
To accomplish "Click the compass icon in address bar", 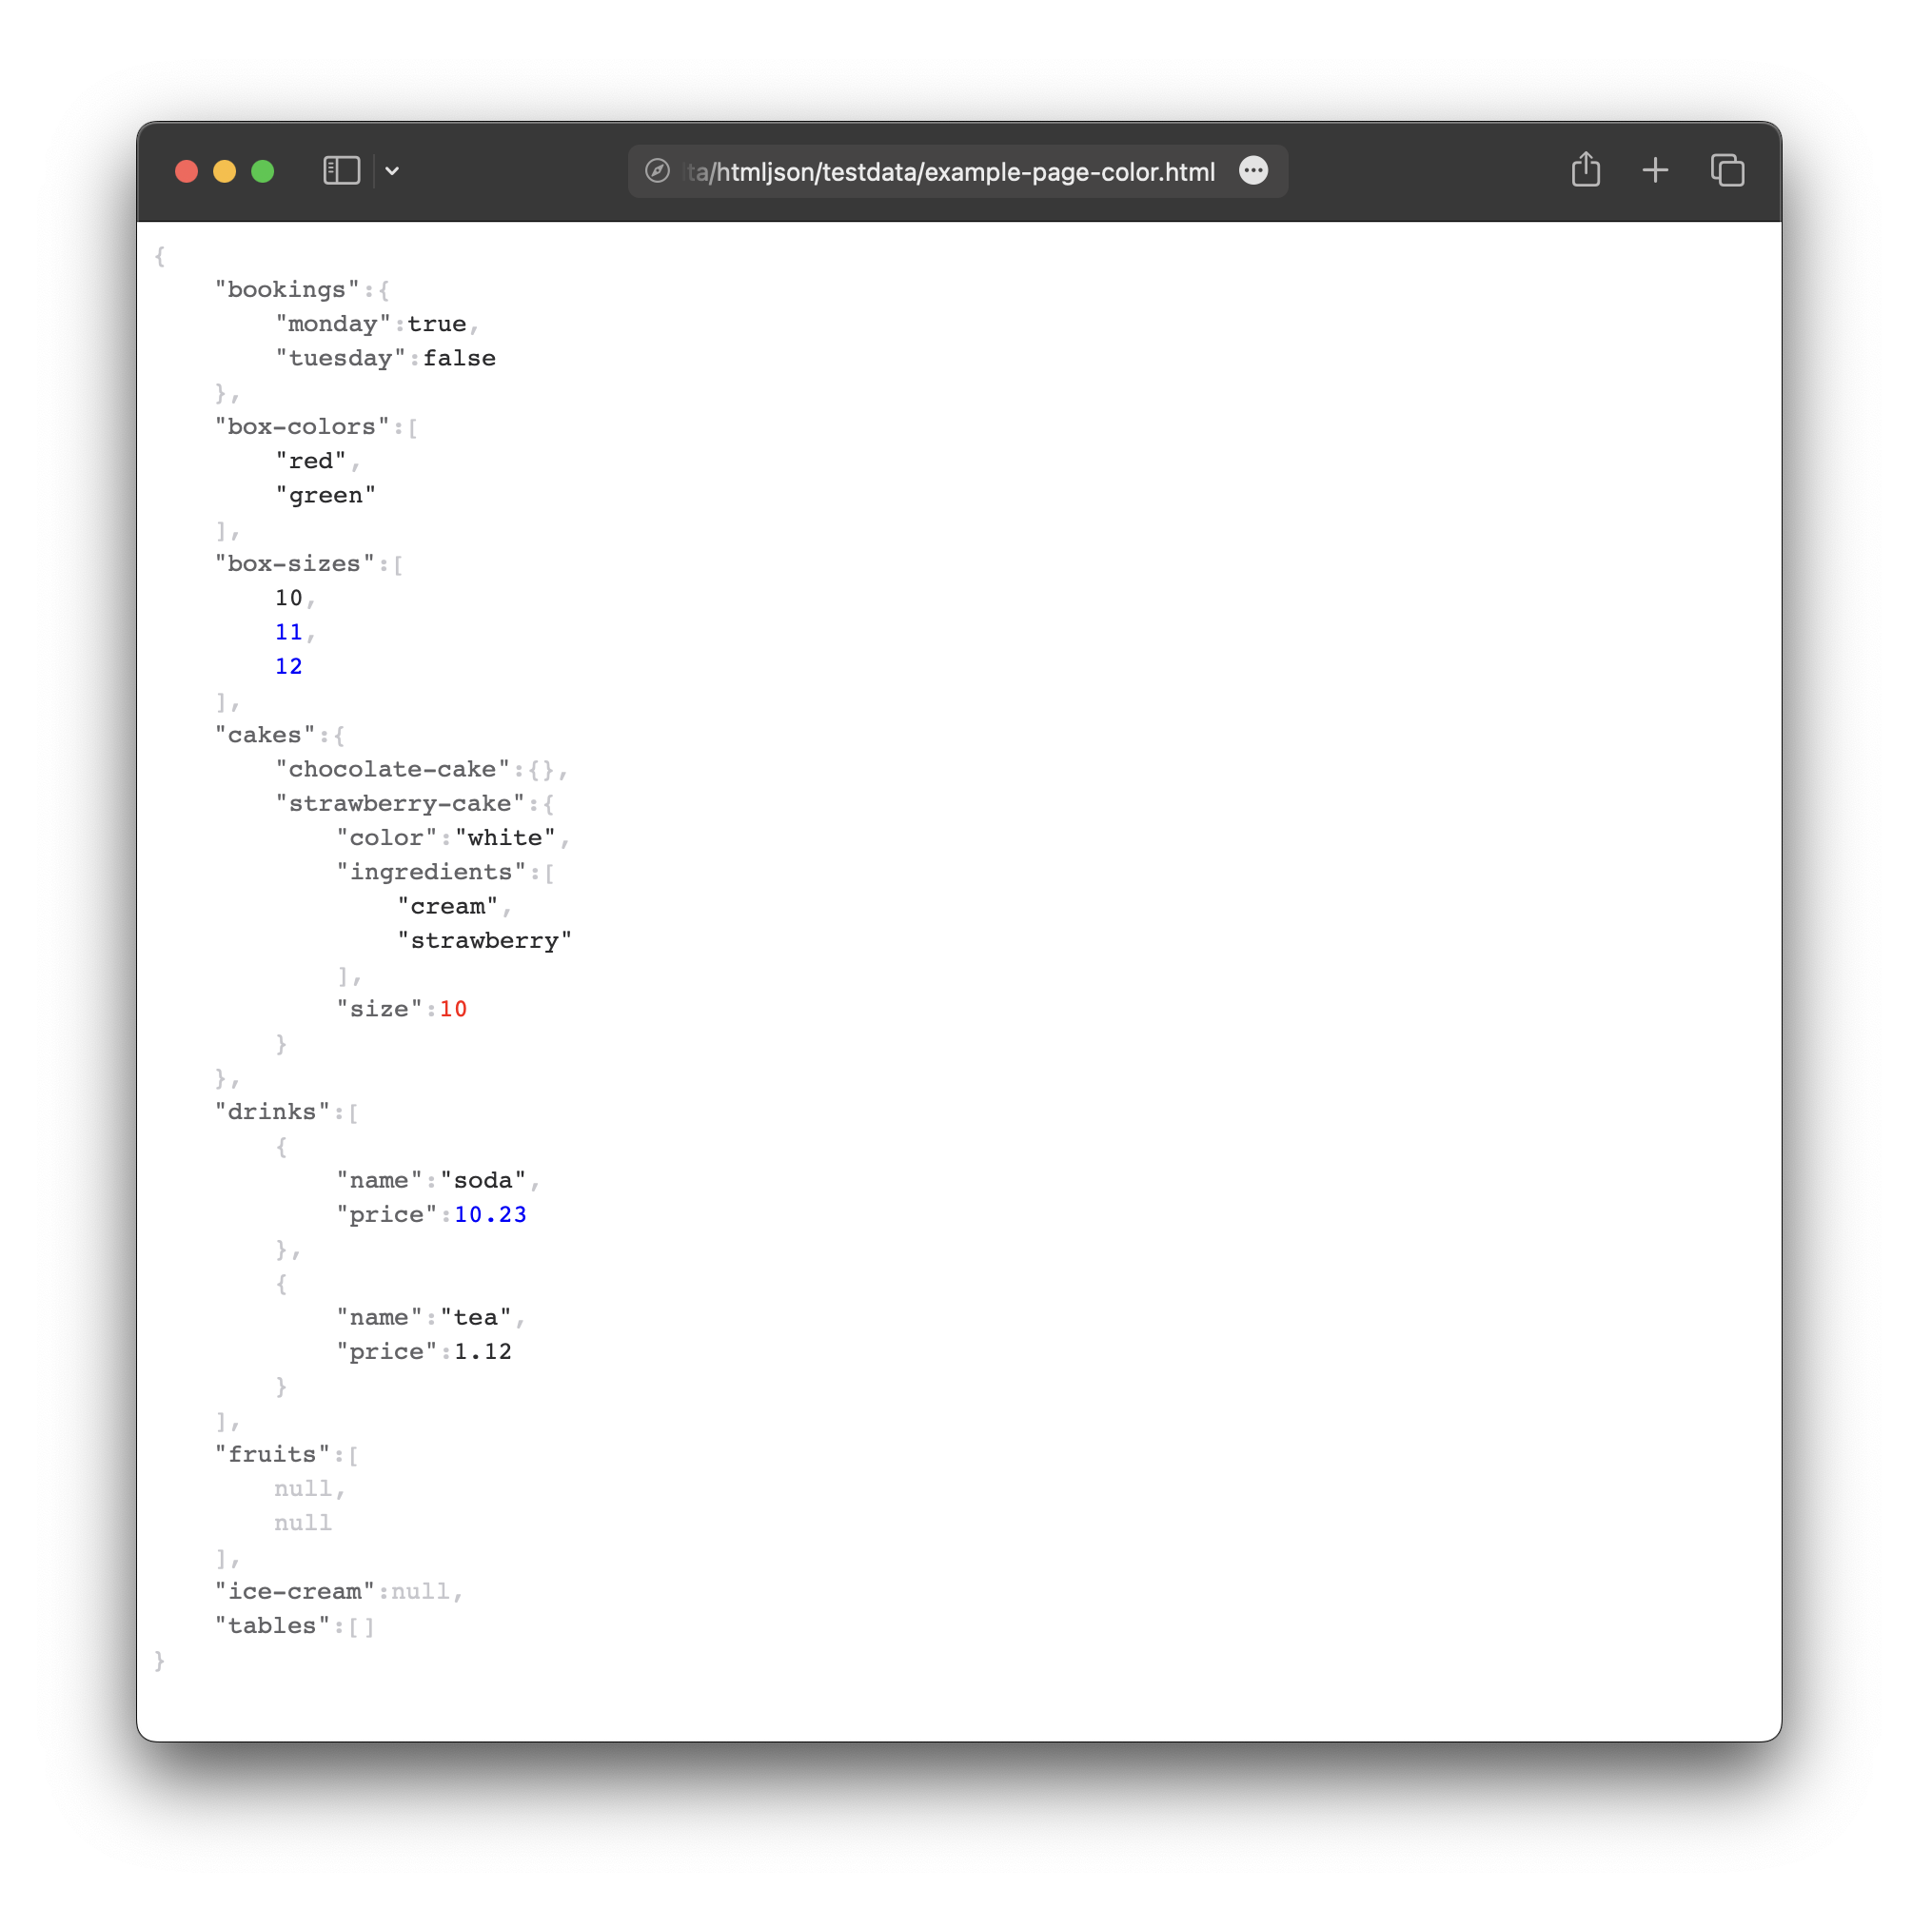I will (x=657, y=171).
